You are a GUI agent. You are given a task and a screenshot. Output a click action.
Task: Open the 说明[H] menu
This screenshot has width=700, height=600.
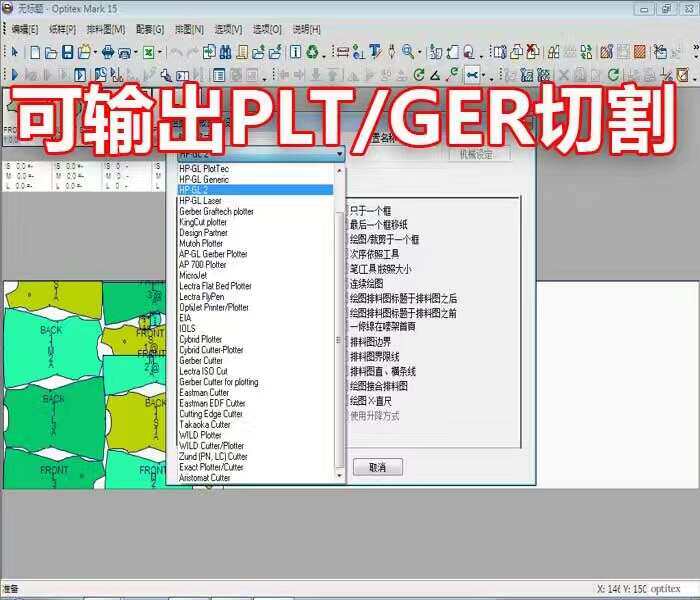(307, 29)
